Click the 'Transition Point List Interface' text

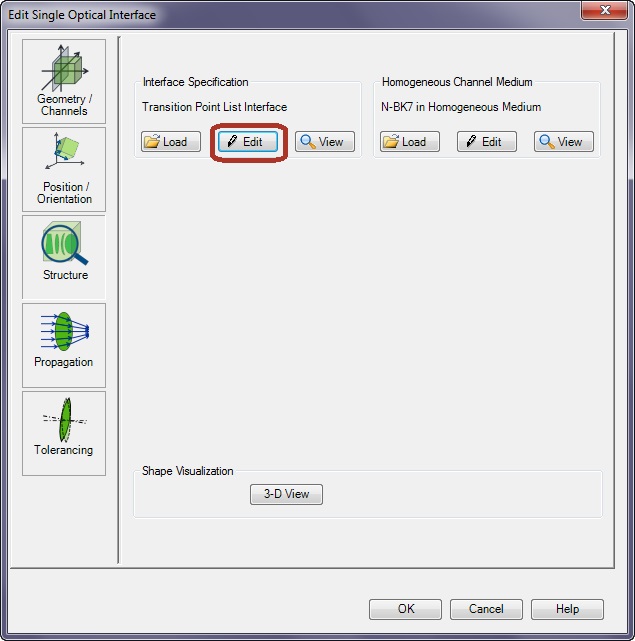point(214,107)
